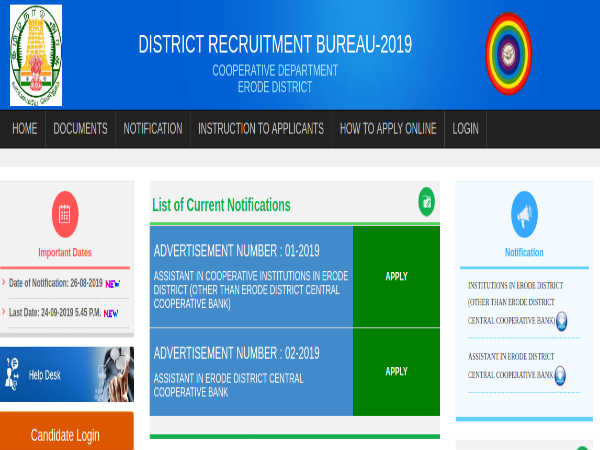Open the NOTIFICATION menu item

(153, 129)
